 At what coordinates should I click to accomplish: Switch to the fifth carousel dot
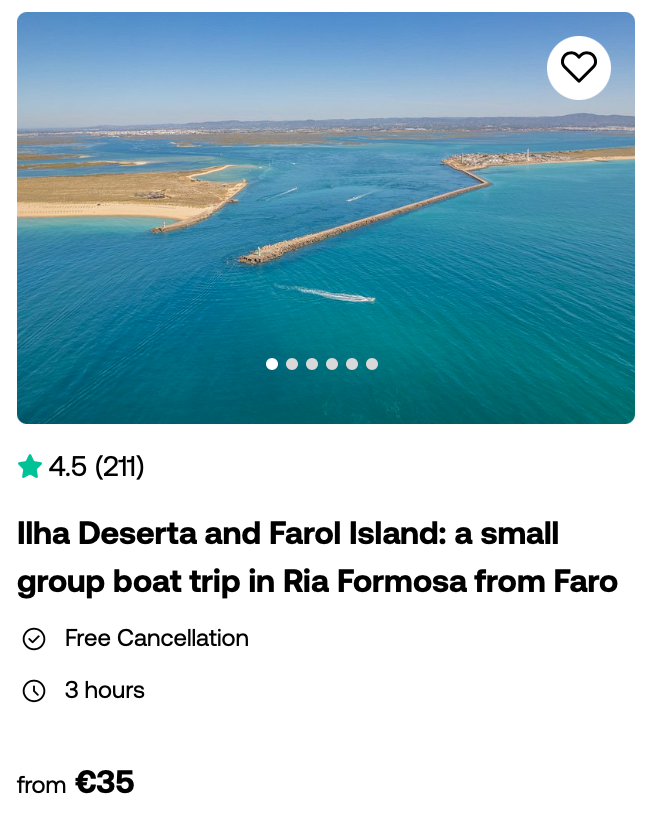352,364
